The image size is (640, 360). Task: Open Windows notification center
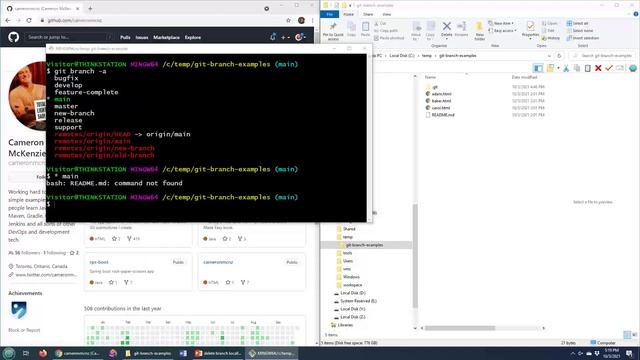pyautogui.click(x=629, y=353)
